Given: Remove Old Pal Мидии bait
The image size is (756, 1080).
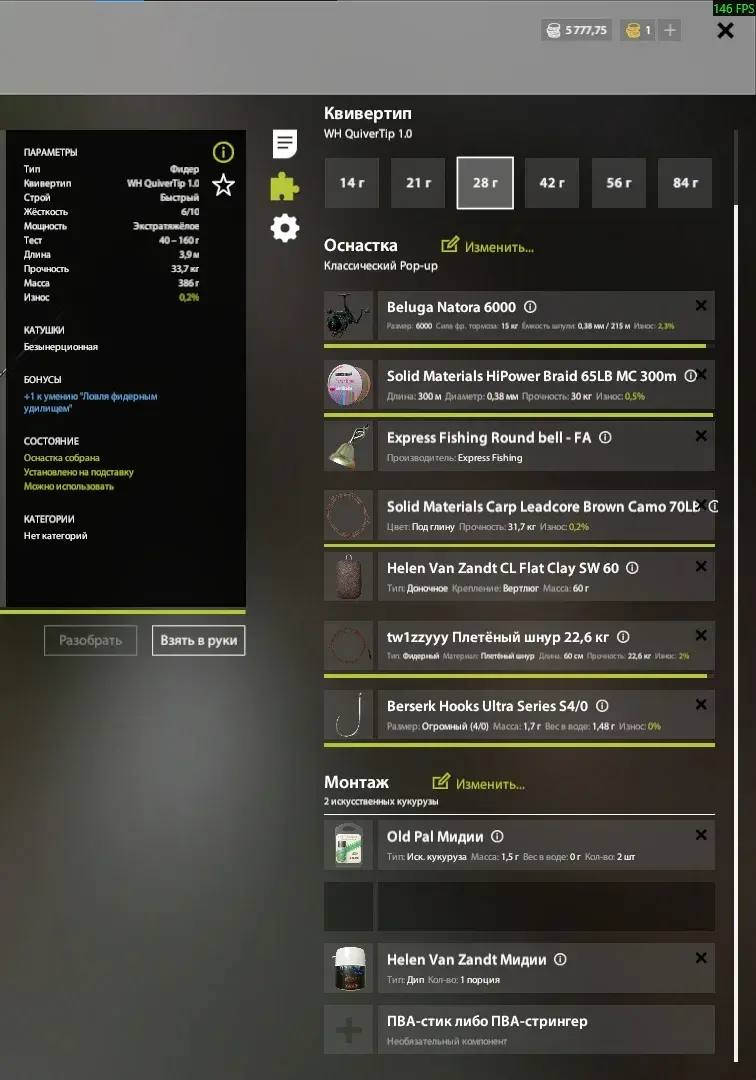Looking at the screenshot, I should (x=701, y=835).
